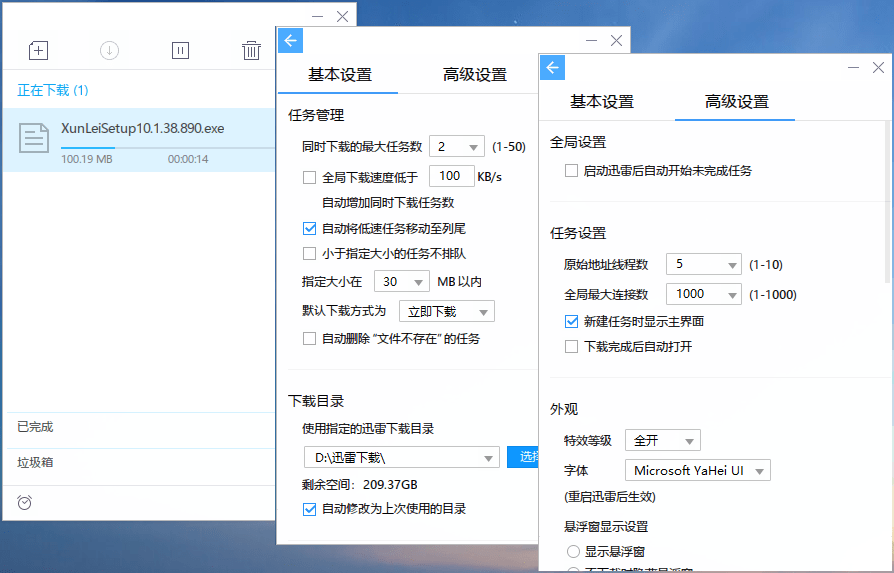The height and width of the screenshot is (573, 894).
Task: Open 默认下载方式为 立即下载 dropdown
Action: point(447,311)
